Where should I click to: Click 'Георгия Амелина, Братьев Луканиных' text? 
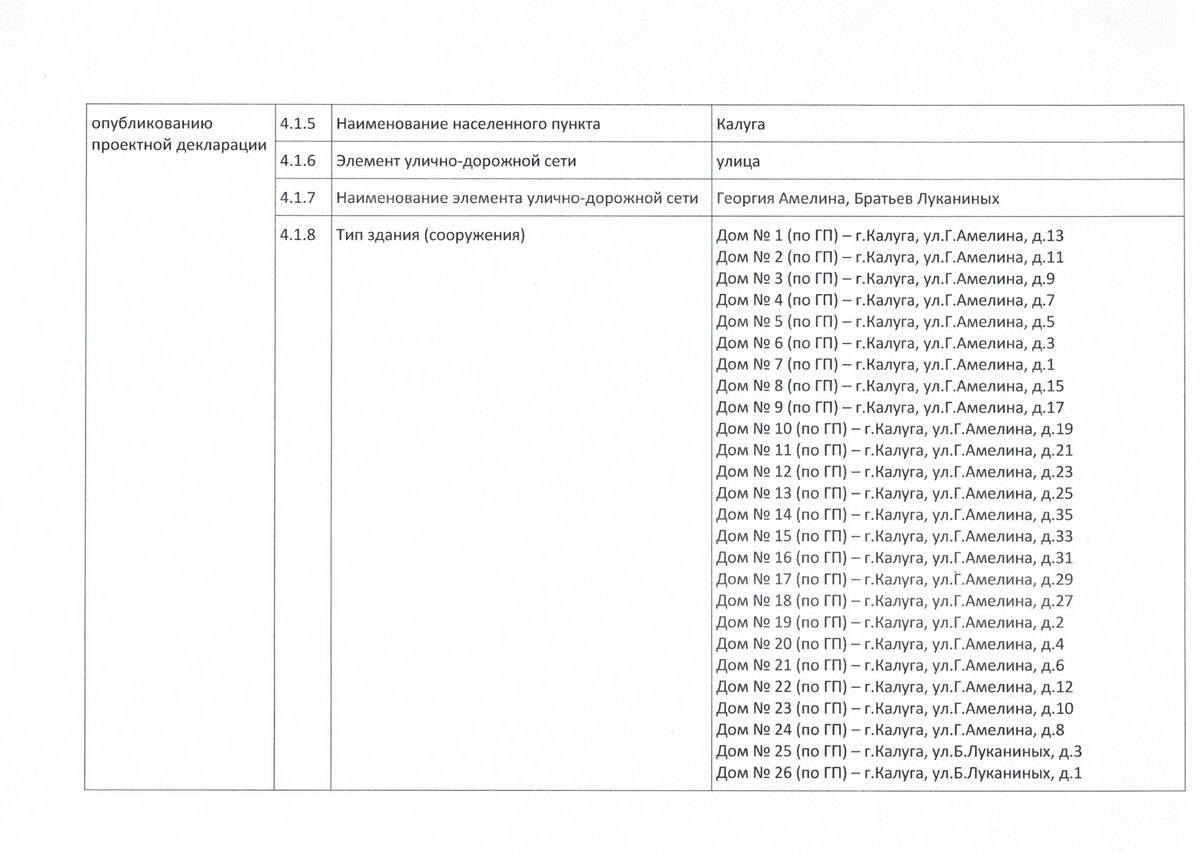click(x=858, y=199)
